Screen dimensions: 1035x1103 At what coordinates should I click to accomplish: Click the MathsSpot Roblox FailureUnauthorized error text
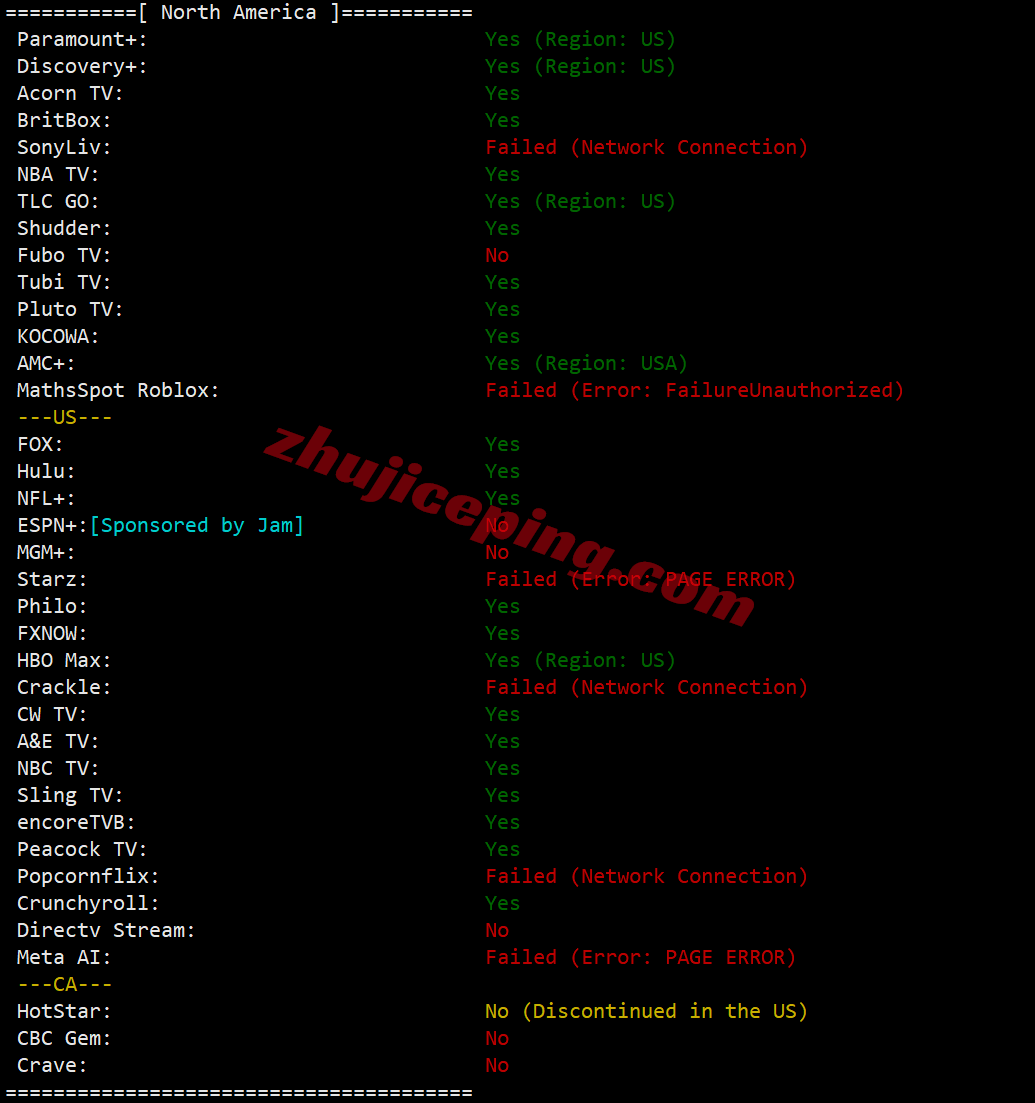(694, 390)
